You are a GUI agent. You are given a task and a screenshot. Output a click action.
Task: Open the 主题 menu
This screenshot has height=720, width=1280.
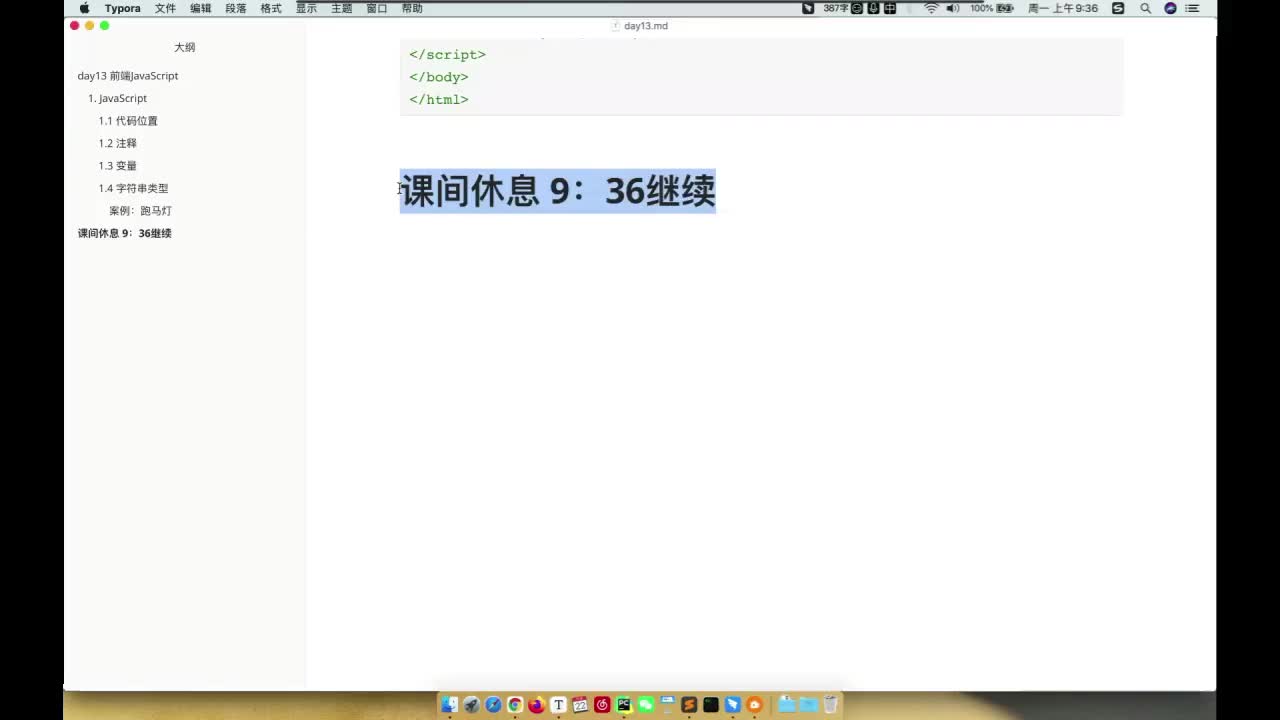pos(342,8)
